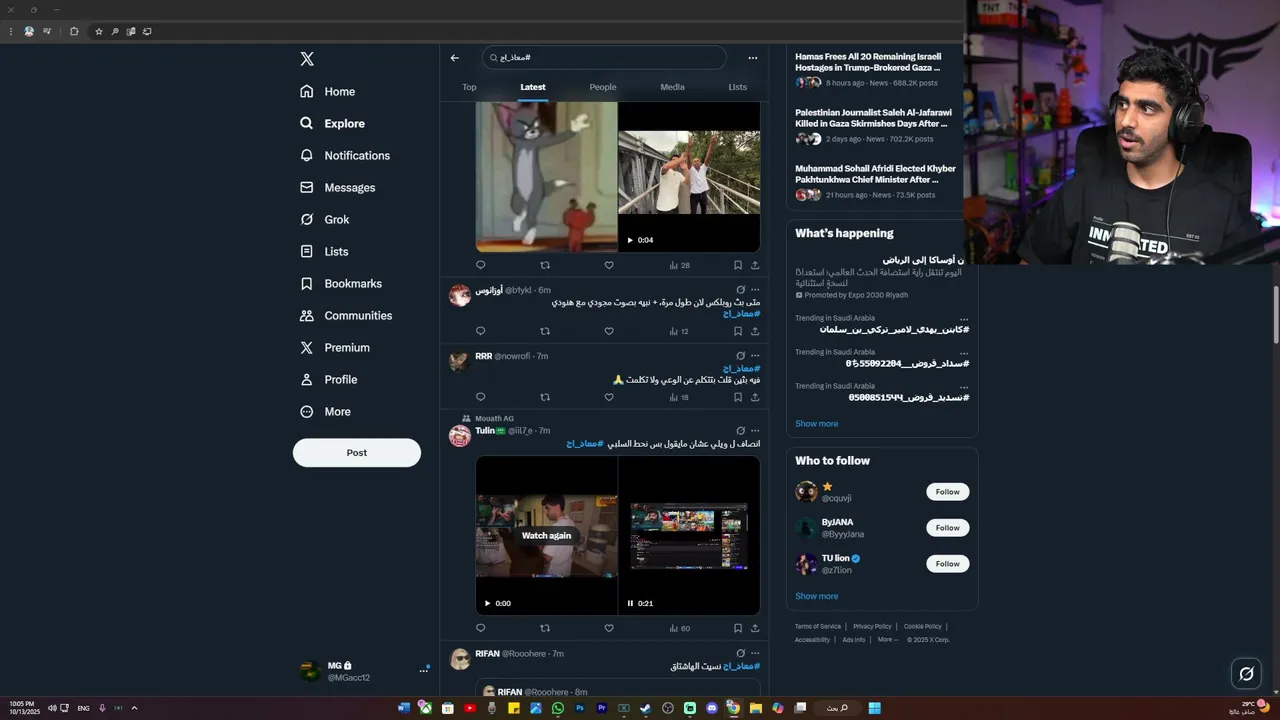Open Communities in the sidebar
This screenshot has width=1280, height=720.
tap(346, 315)
